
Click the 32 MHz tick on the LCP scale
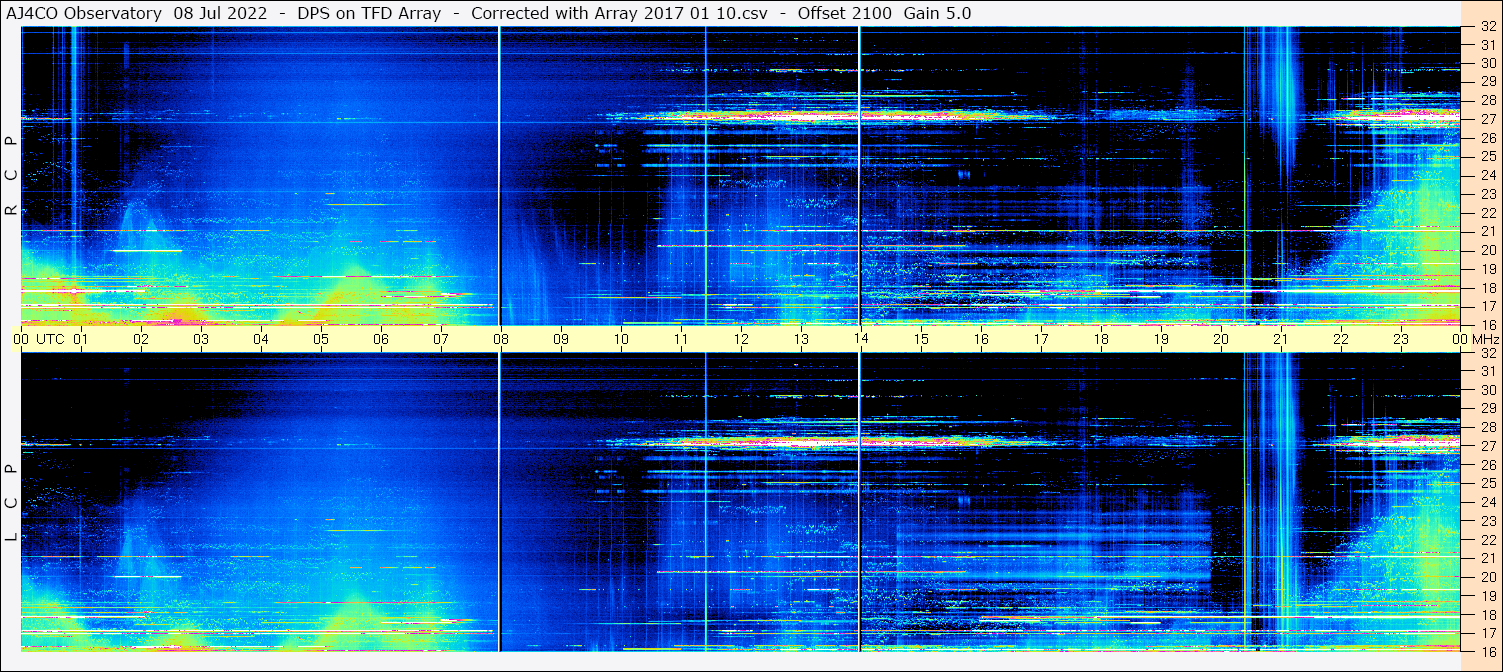tap(1487, 352)
